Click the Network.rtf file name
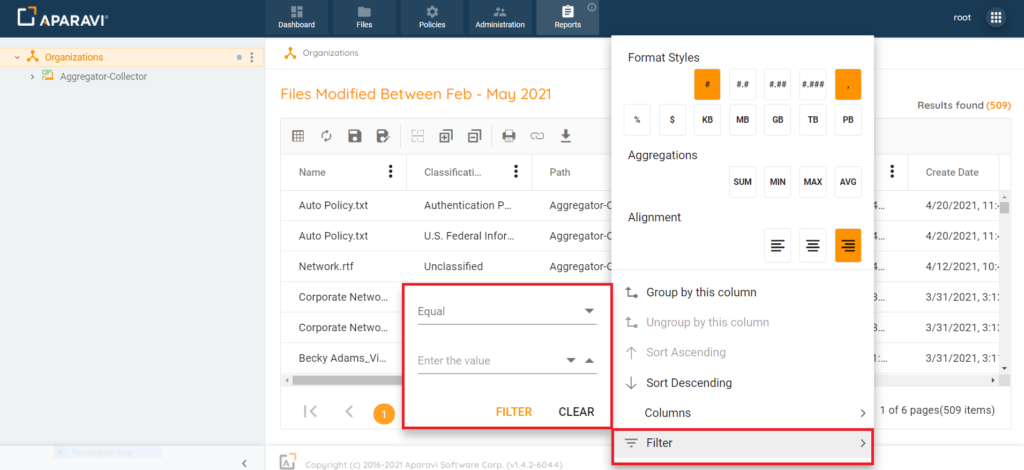1024x470 pixels. click(325, 266)
